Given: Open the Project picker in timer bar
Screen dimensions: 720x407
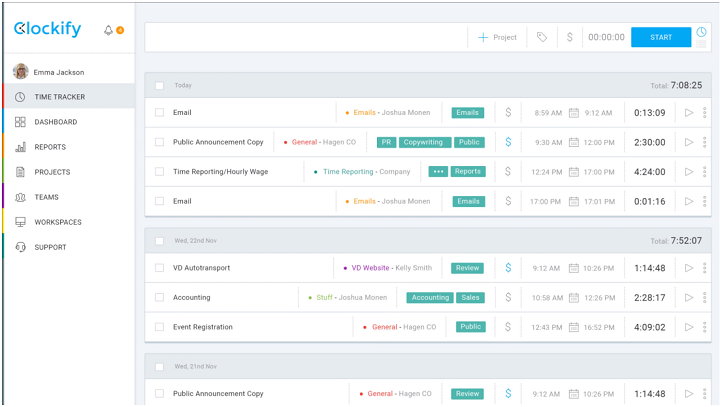Looking at the screenshot, I should 497,37.
